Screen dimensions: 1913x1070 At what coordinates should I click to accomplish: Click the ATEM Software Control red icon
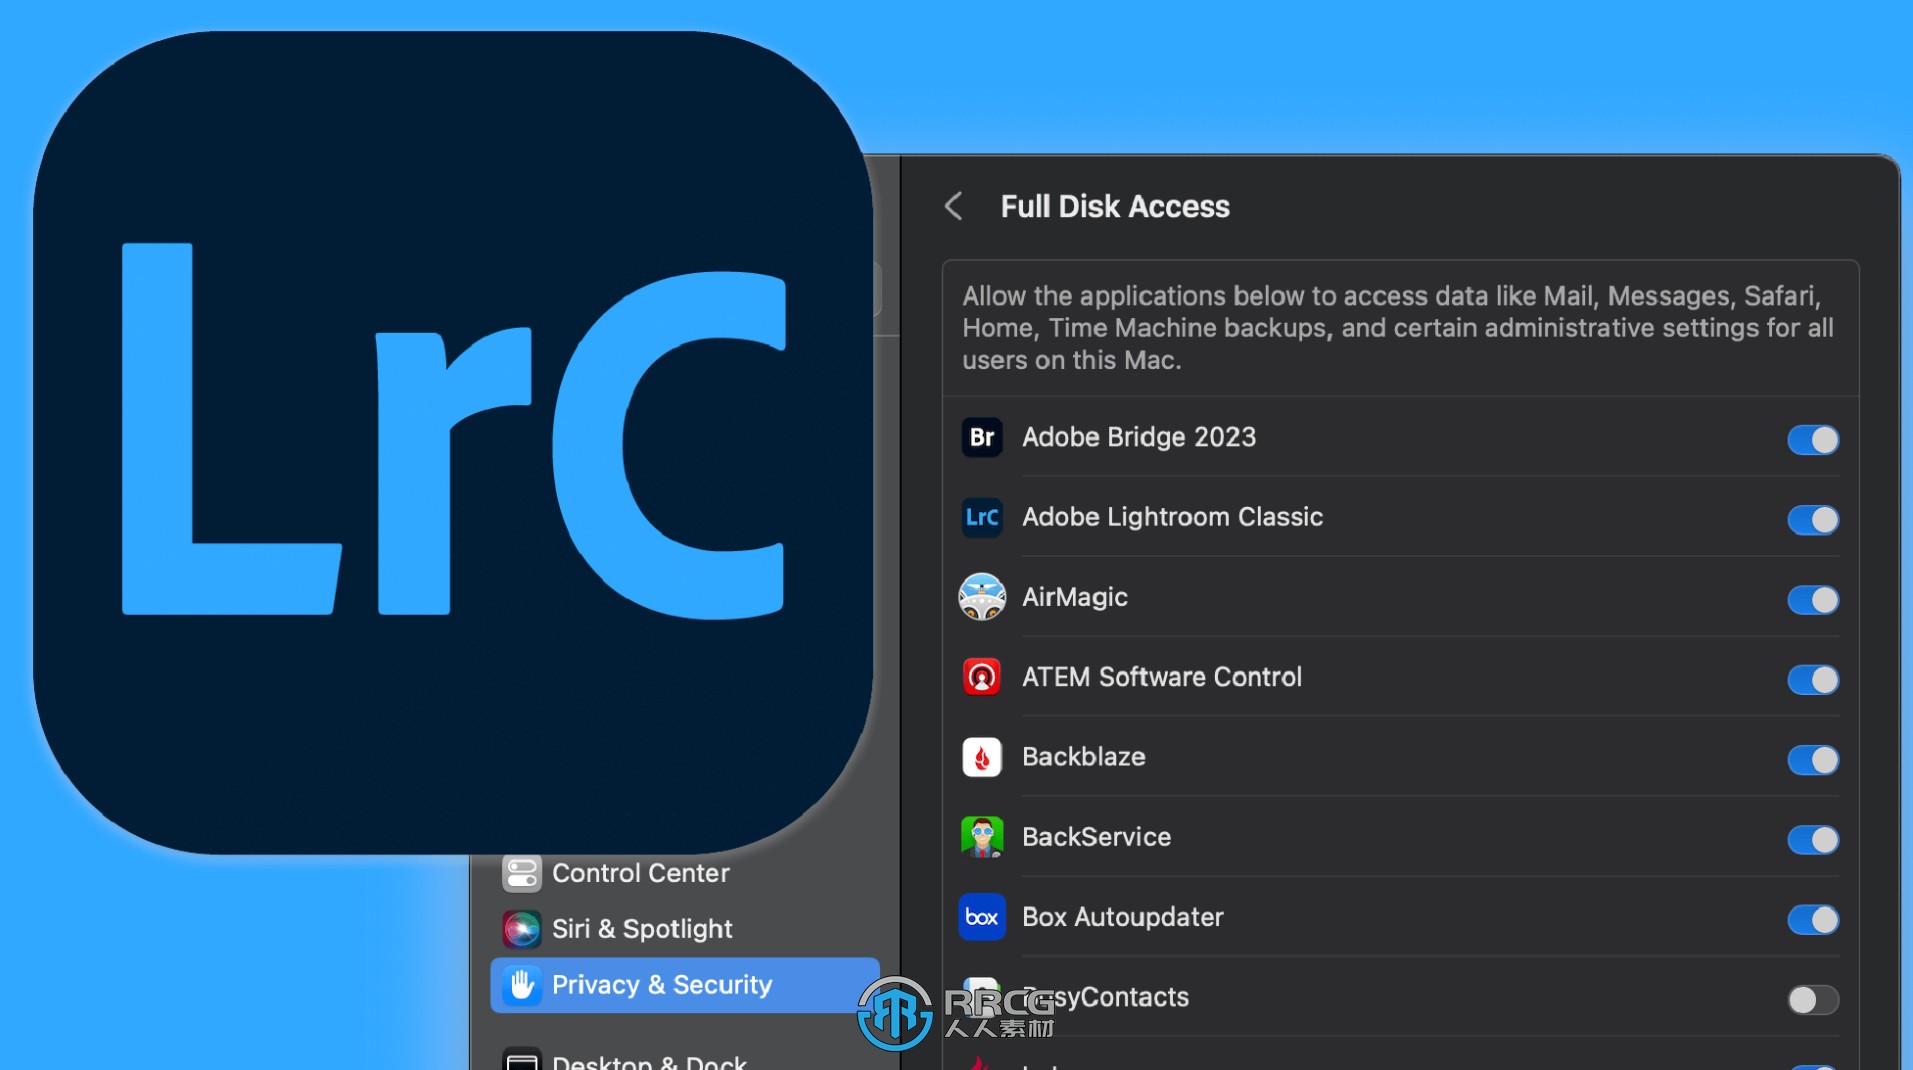(982, 677)
